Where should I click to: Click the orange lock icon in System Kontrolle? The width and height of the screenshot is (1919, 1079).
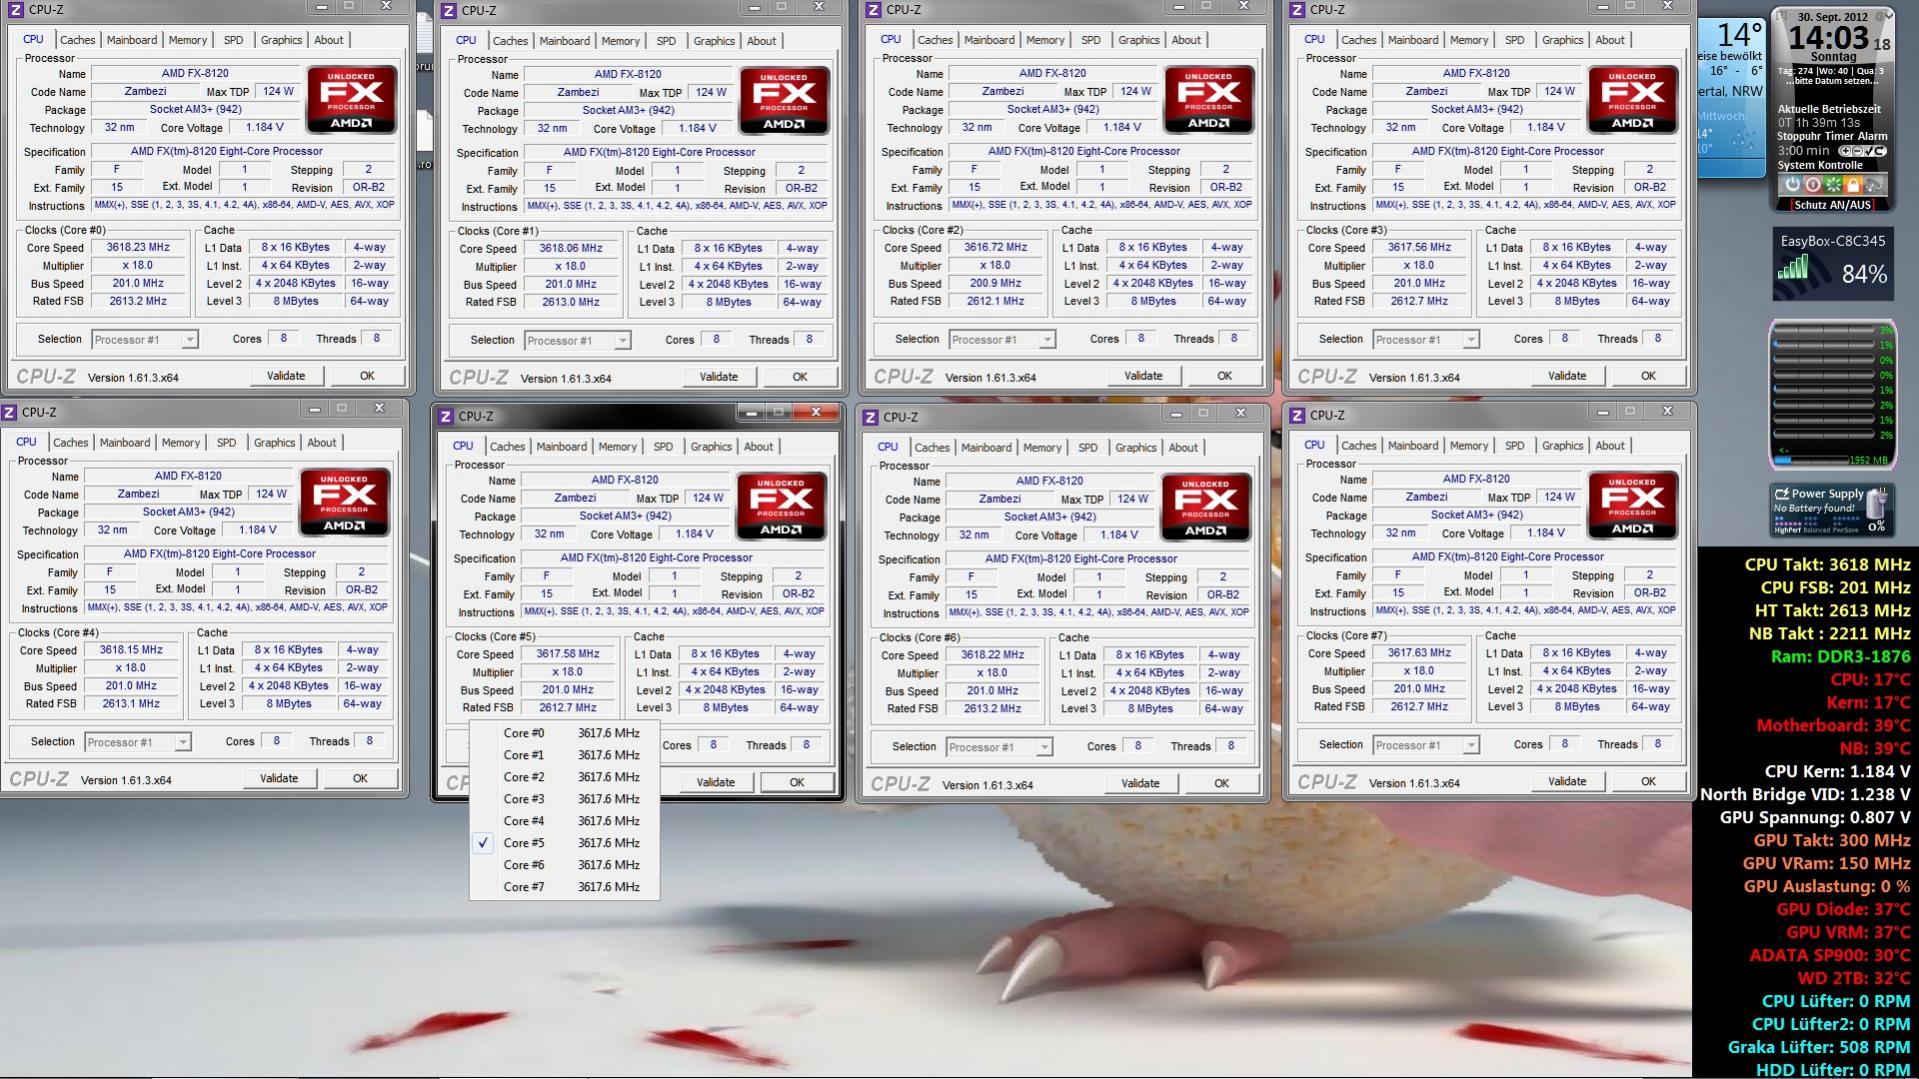(1853, 184)
